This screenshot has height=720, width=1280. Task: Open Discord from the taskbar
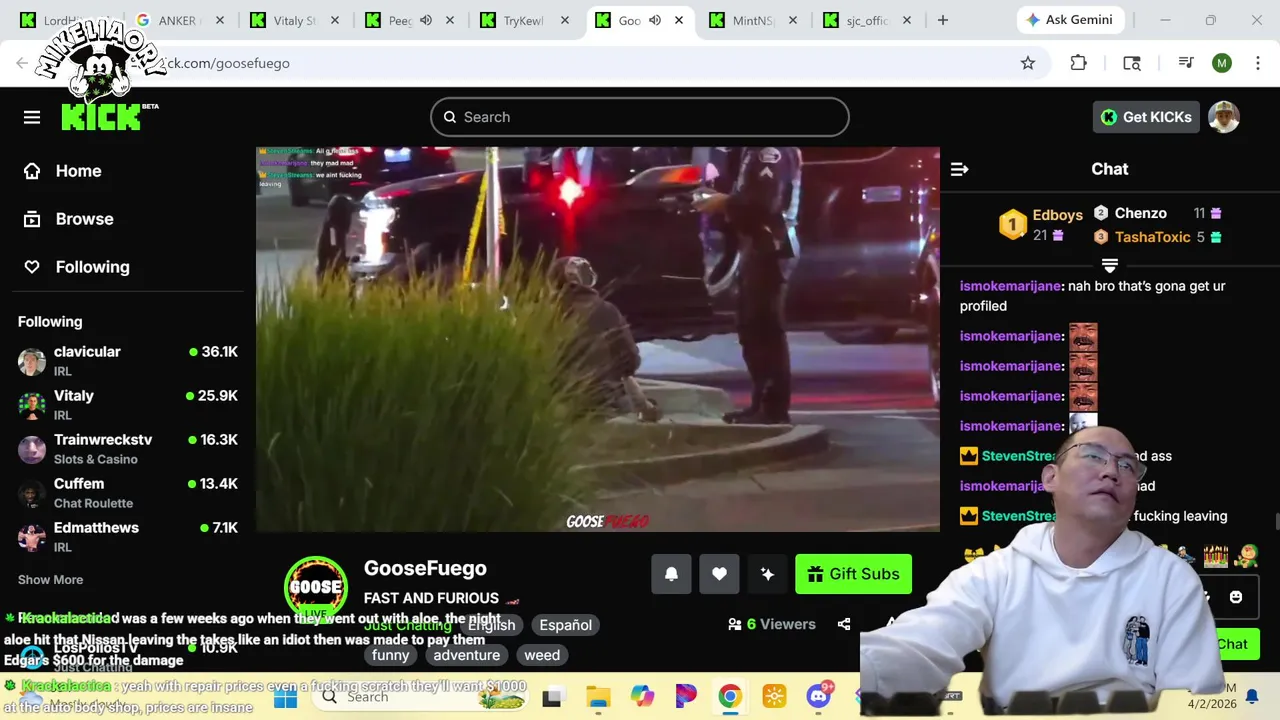(819, 697)
